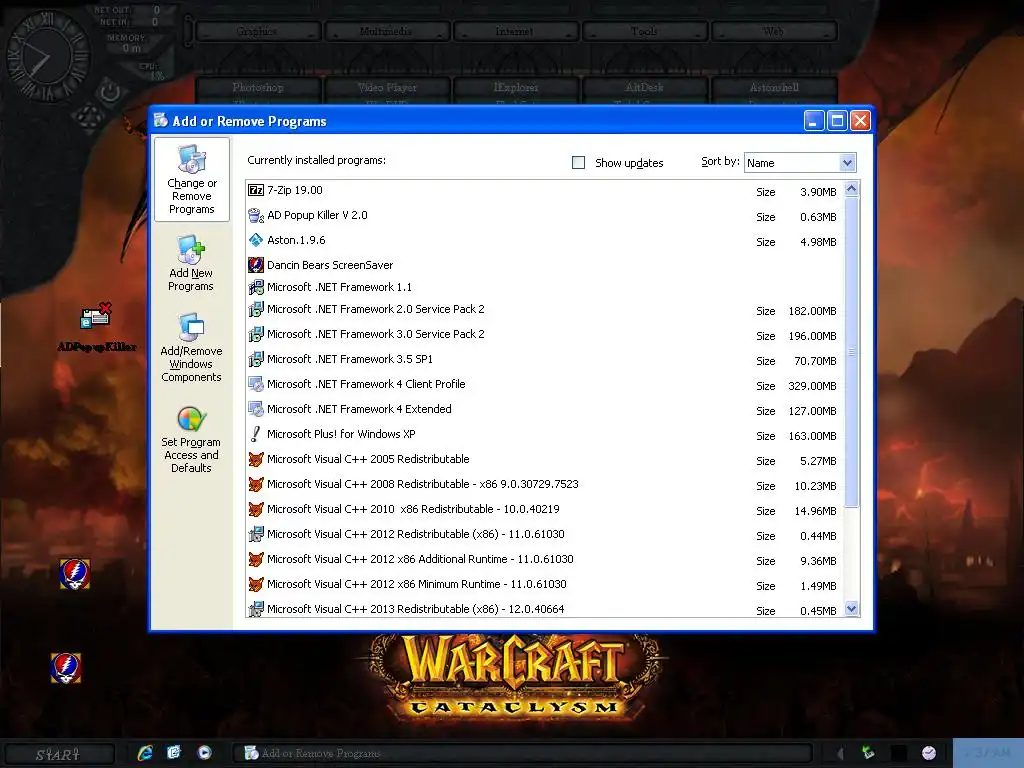The image size is (1024, 768).
Task: Open the Change or Remove Programs panel
Action: coord(192,180)
